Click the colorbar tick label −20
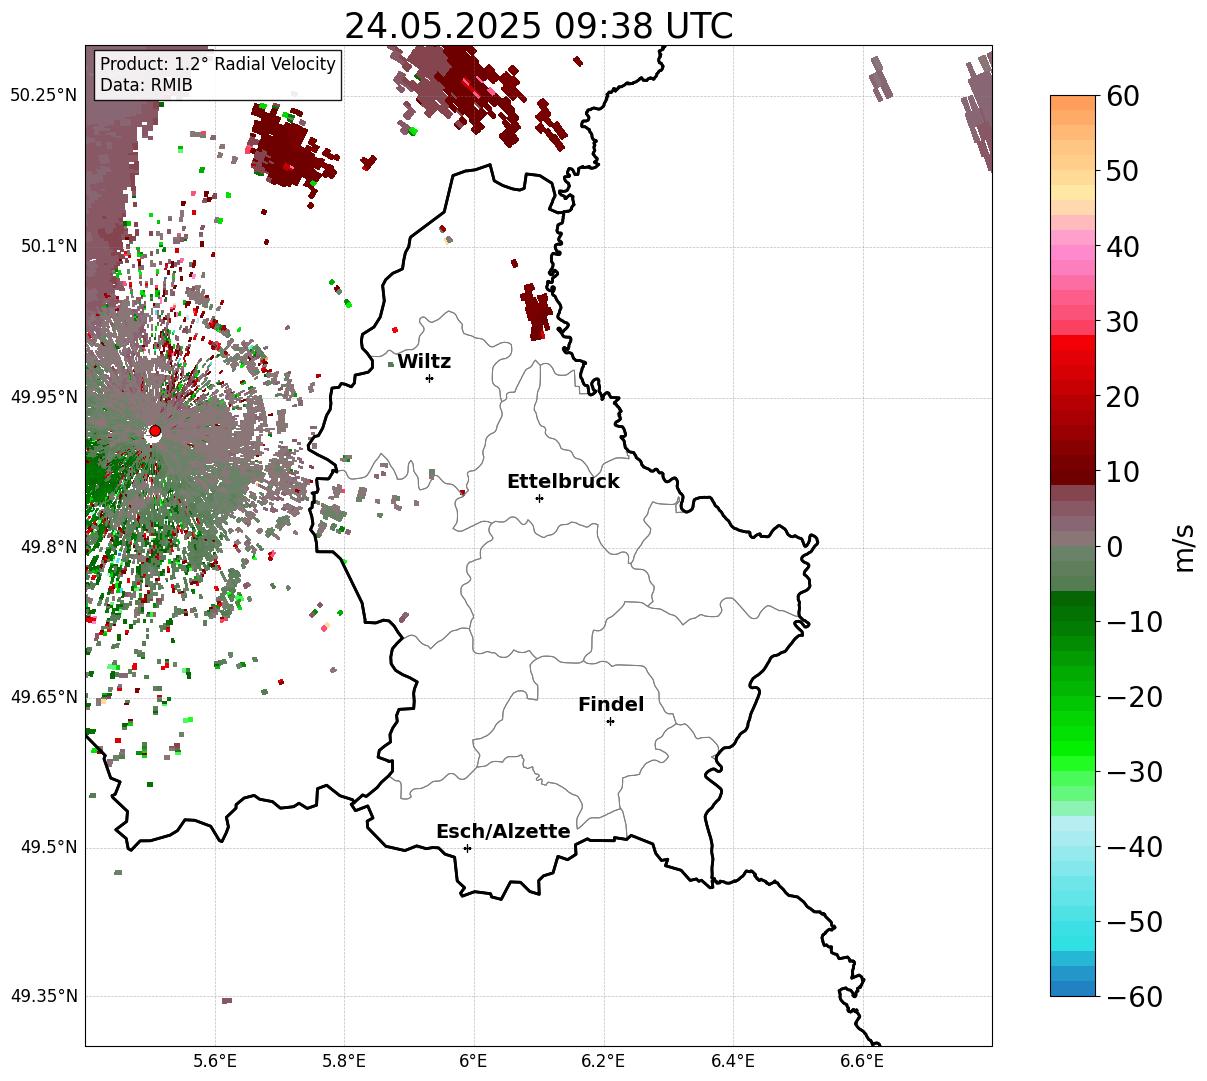The height and width of the screenshot is (1081, 1207). click(1134, 697)
